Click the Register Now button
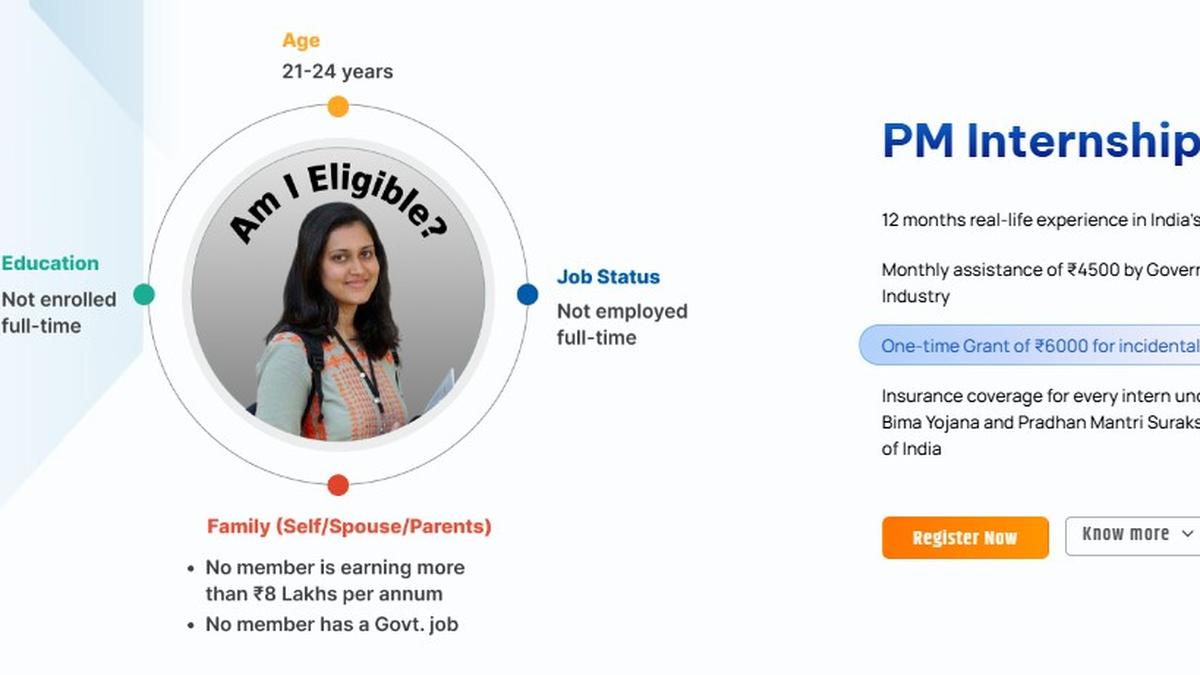This screenshot has width=1200, height=675. click(964, 537)
